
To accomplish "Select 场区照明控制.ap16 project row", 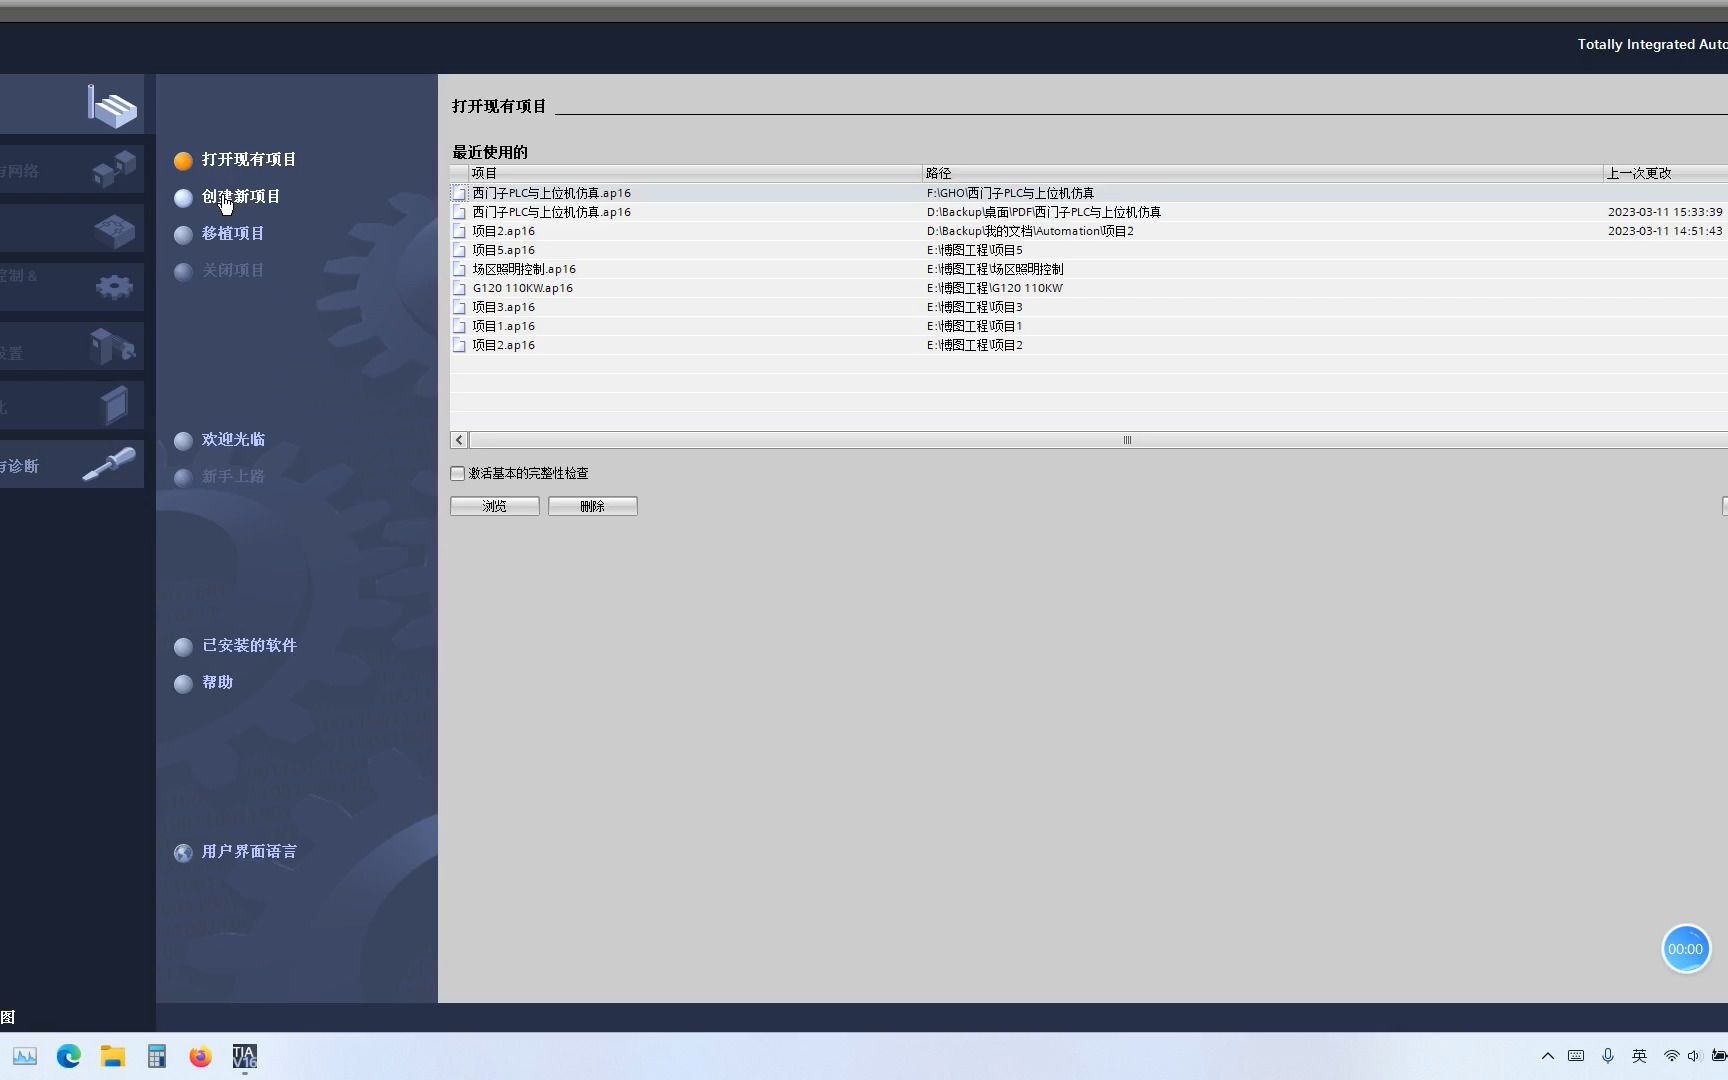I will [x=1089, y=269].
